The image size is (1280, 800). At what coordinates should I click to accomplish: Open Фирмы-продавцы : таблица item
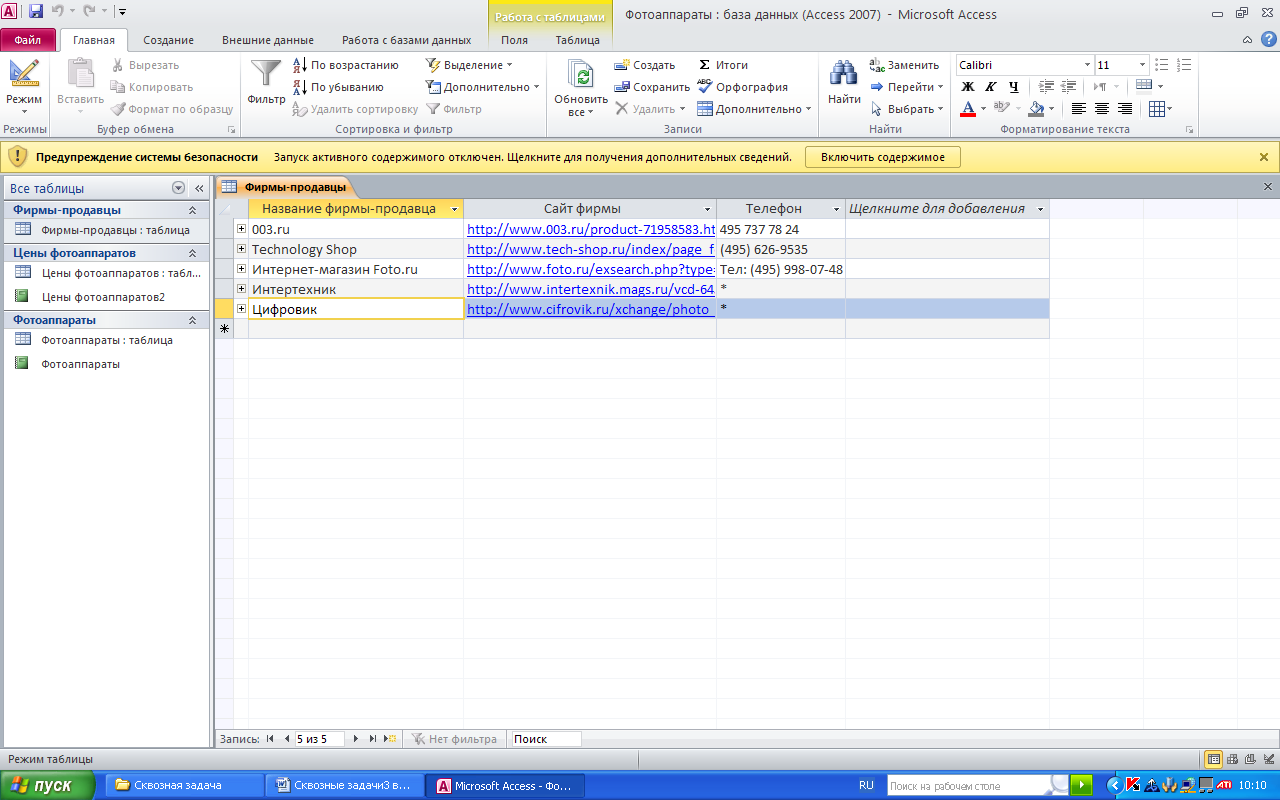click(106, 230)
